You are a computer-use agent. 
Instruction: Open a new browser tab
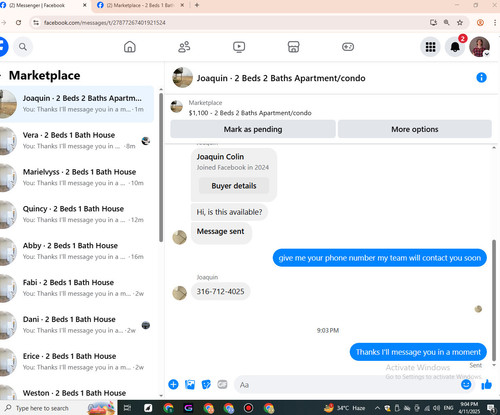pos(197,5)
